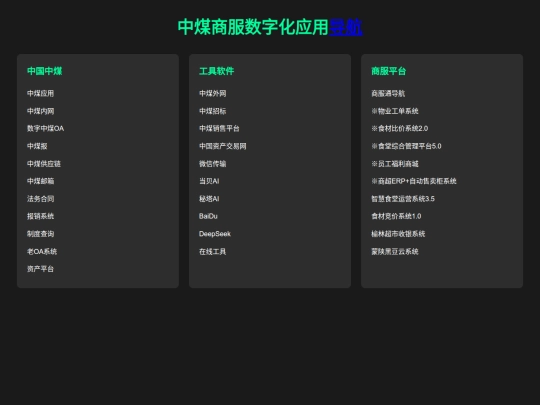The width and height of the screenshot is (540, 405).
Task: Open the 中煤应用 link
Action: pos(40,93)
